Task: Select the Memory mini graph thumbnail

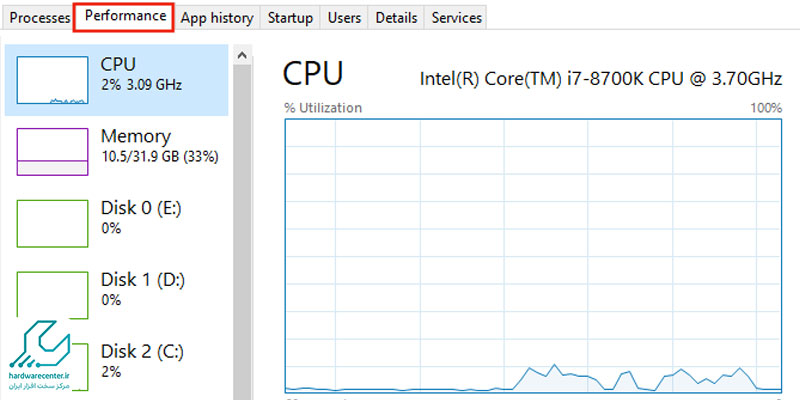Action: [x=52, y=152]
